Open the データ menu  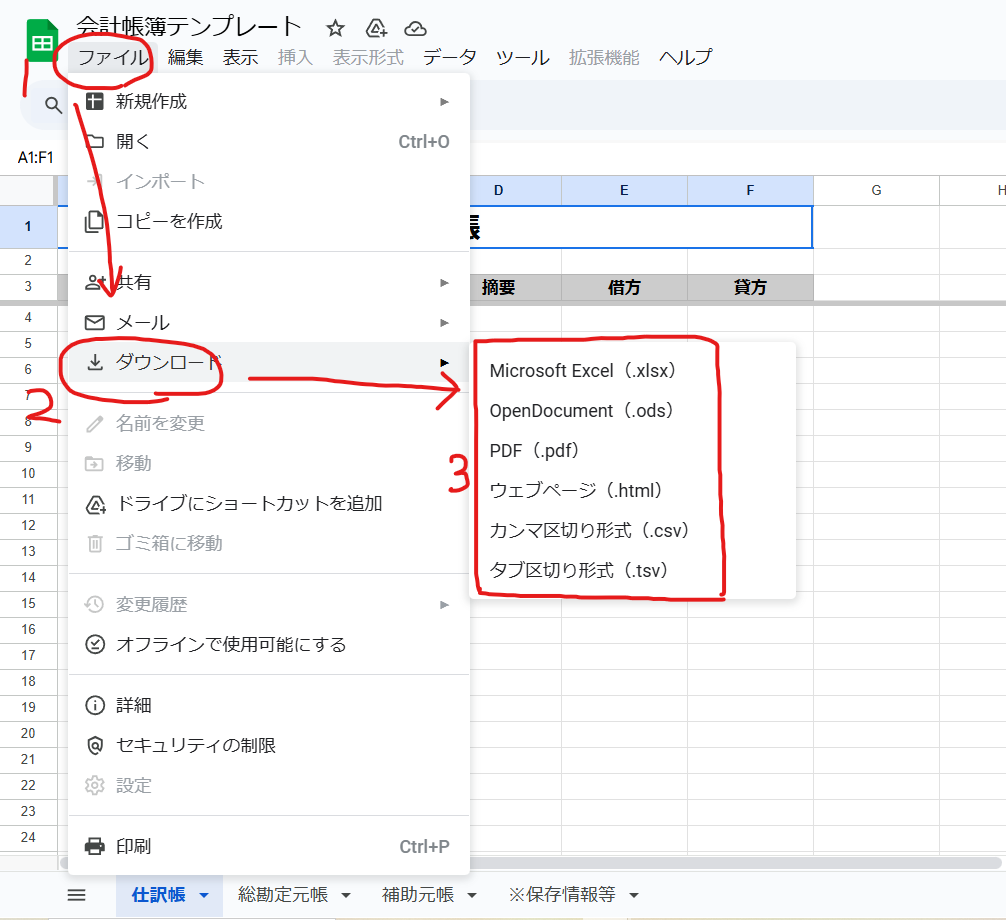coord(449,58)
